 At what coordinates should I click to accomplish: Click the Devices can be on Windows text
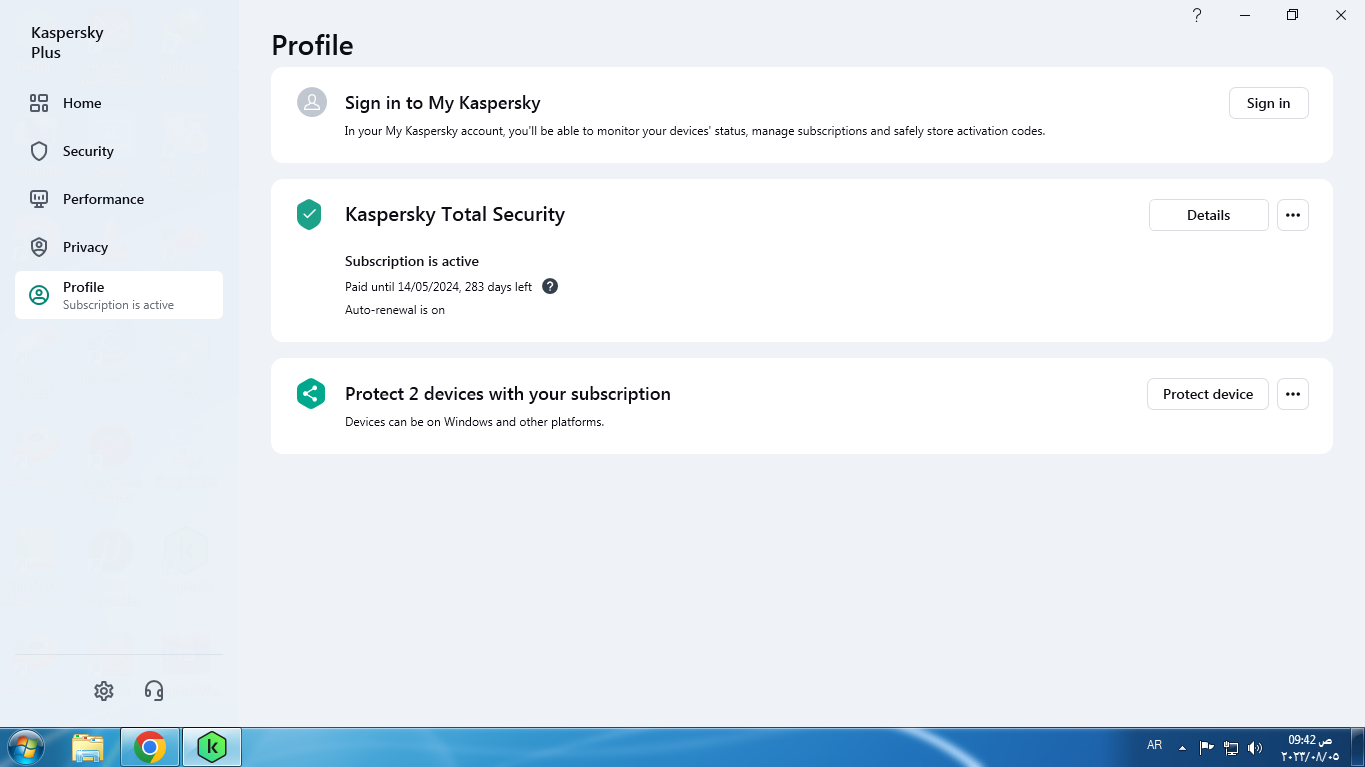pyautogui.click(x=474, y=422)
